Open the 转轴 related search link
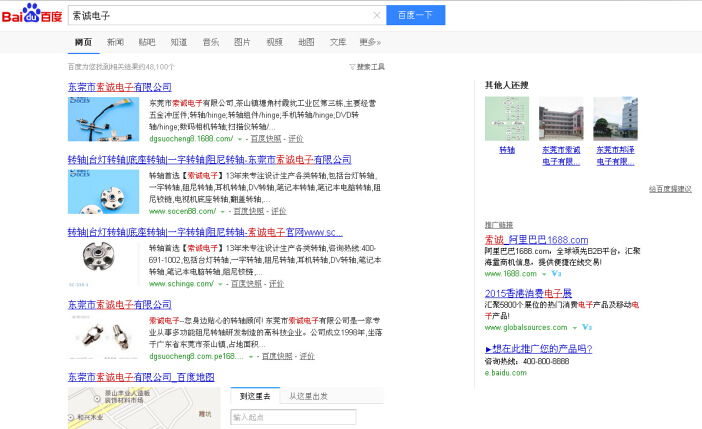Viewport: 702px width, 429px height. pos(507,150)
